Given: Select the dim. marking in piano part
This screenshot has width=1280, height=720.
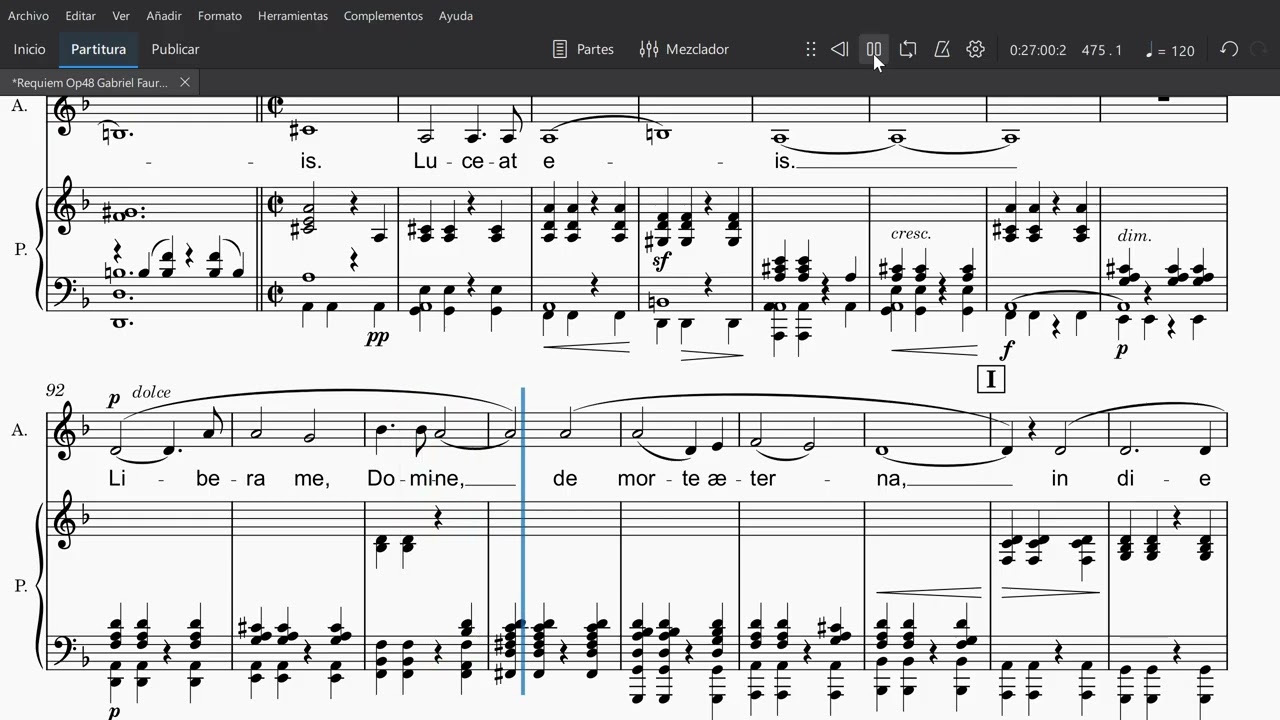Looking at the screenshot, I should [1135, 237].
